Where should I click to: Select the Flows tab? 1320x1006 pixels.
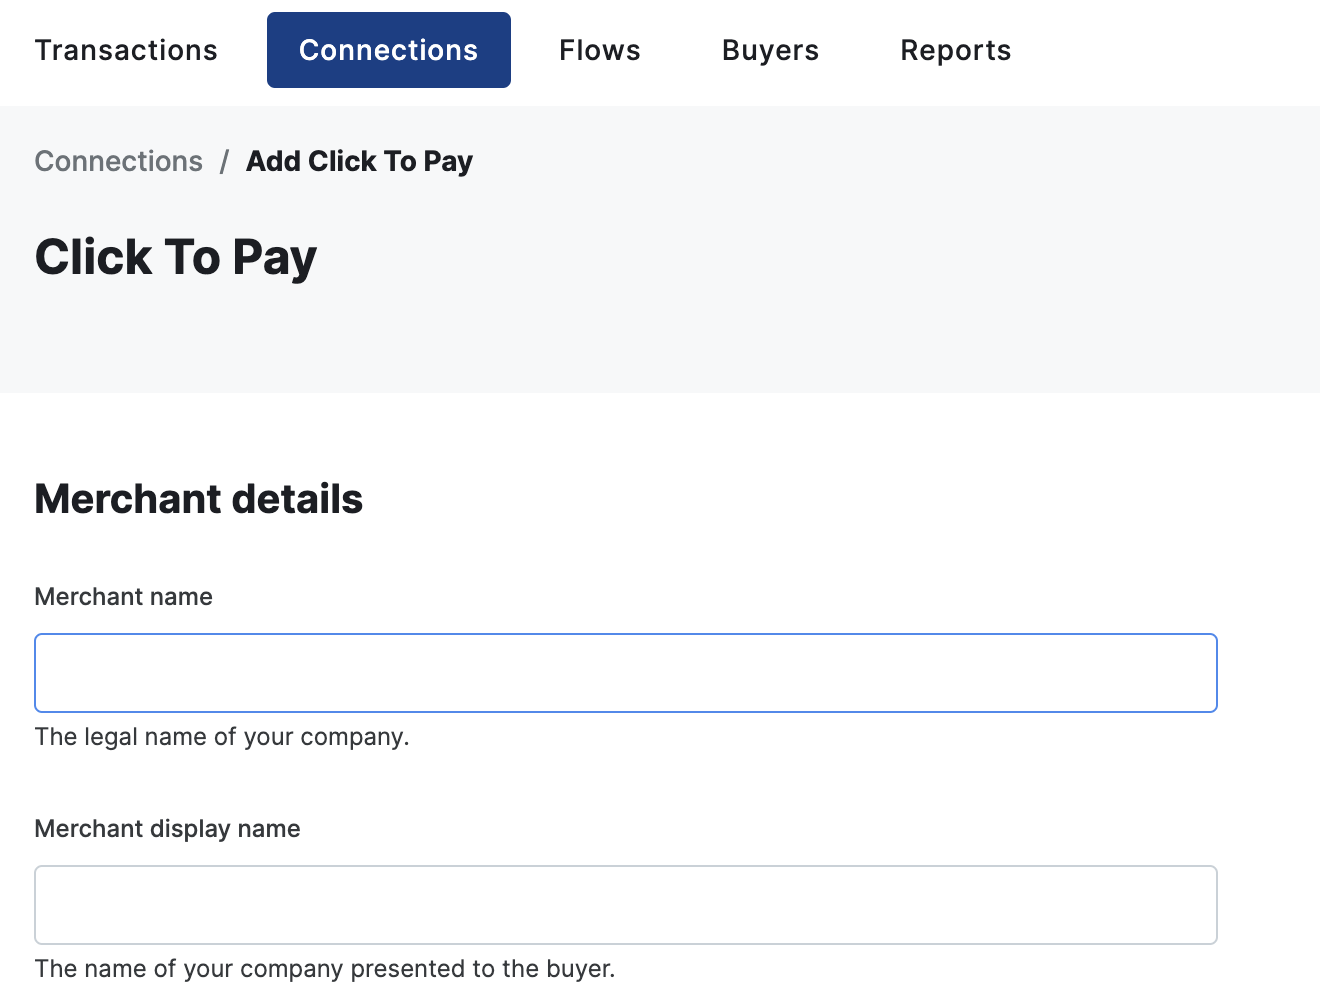pos(599,49)
